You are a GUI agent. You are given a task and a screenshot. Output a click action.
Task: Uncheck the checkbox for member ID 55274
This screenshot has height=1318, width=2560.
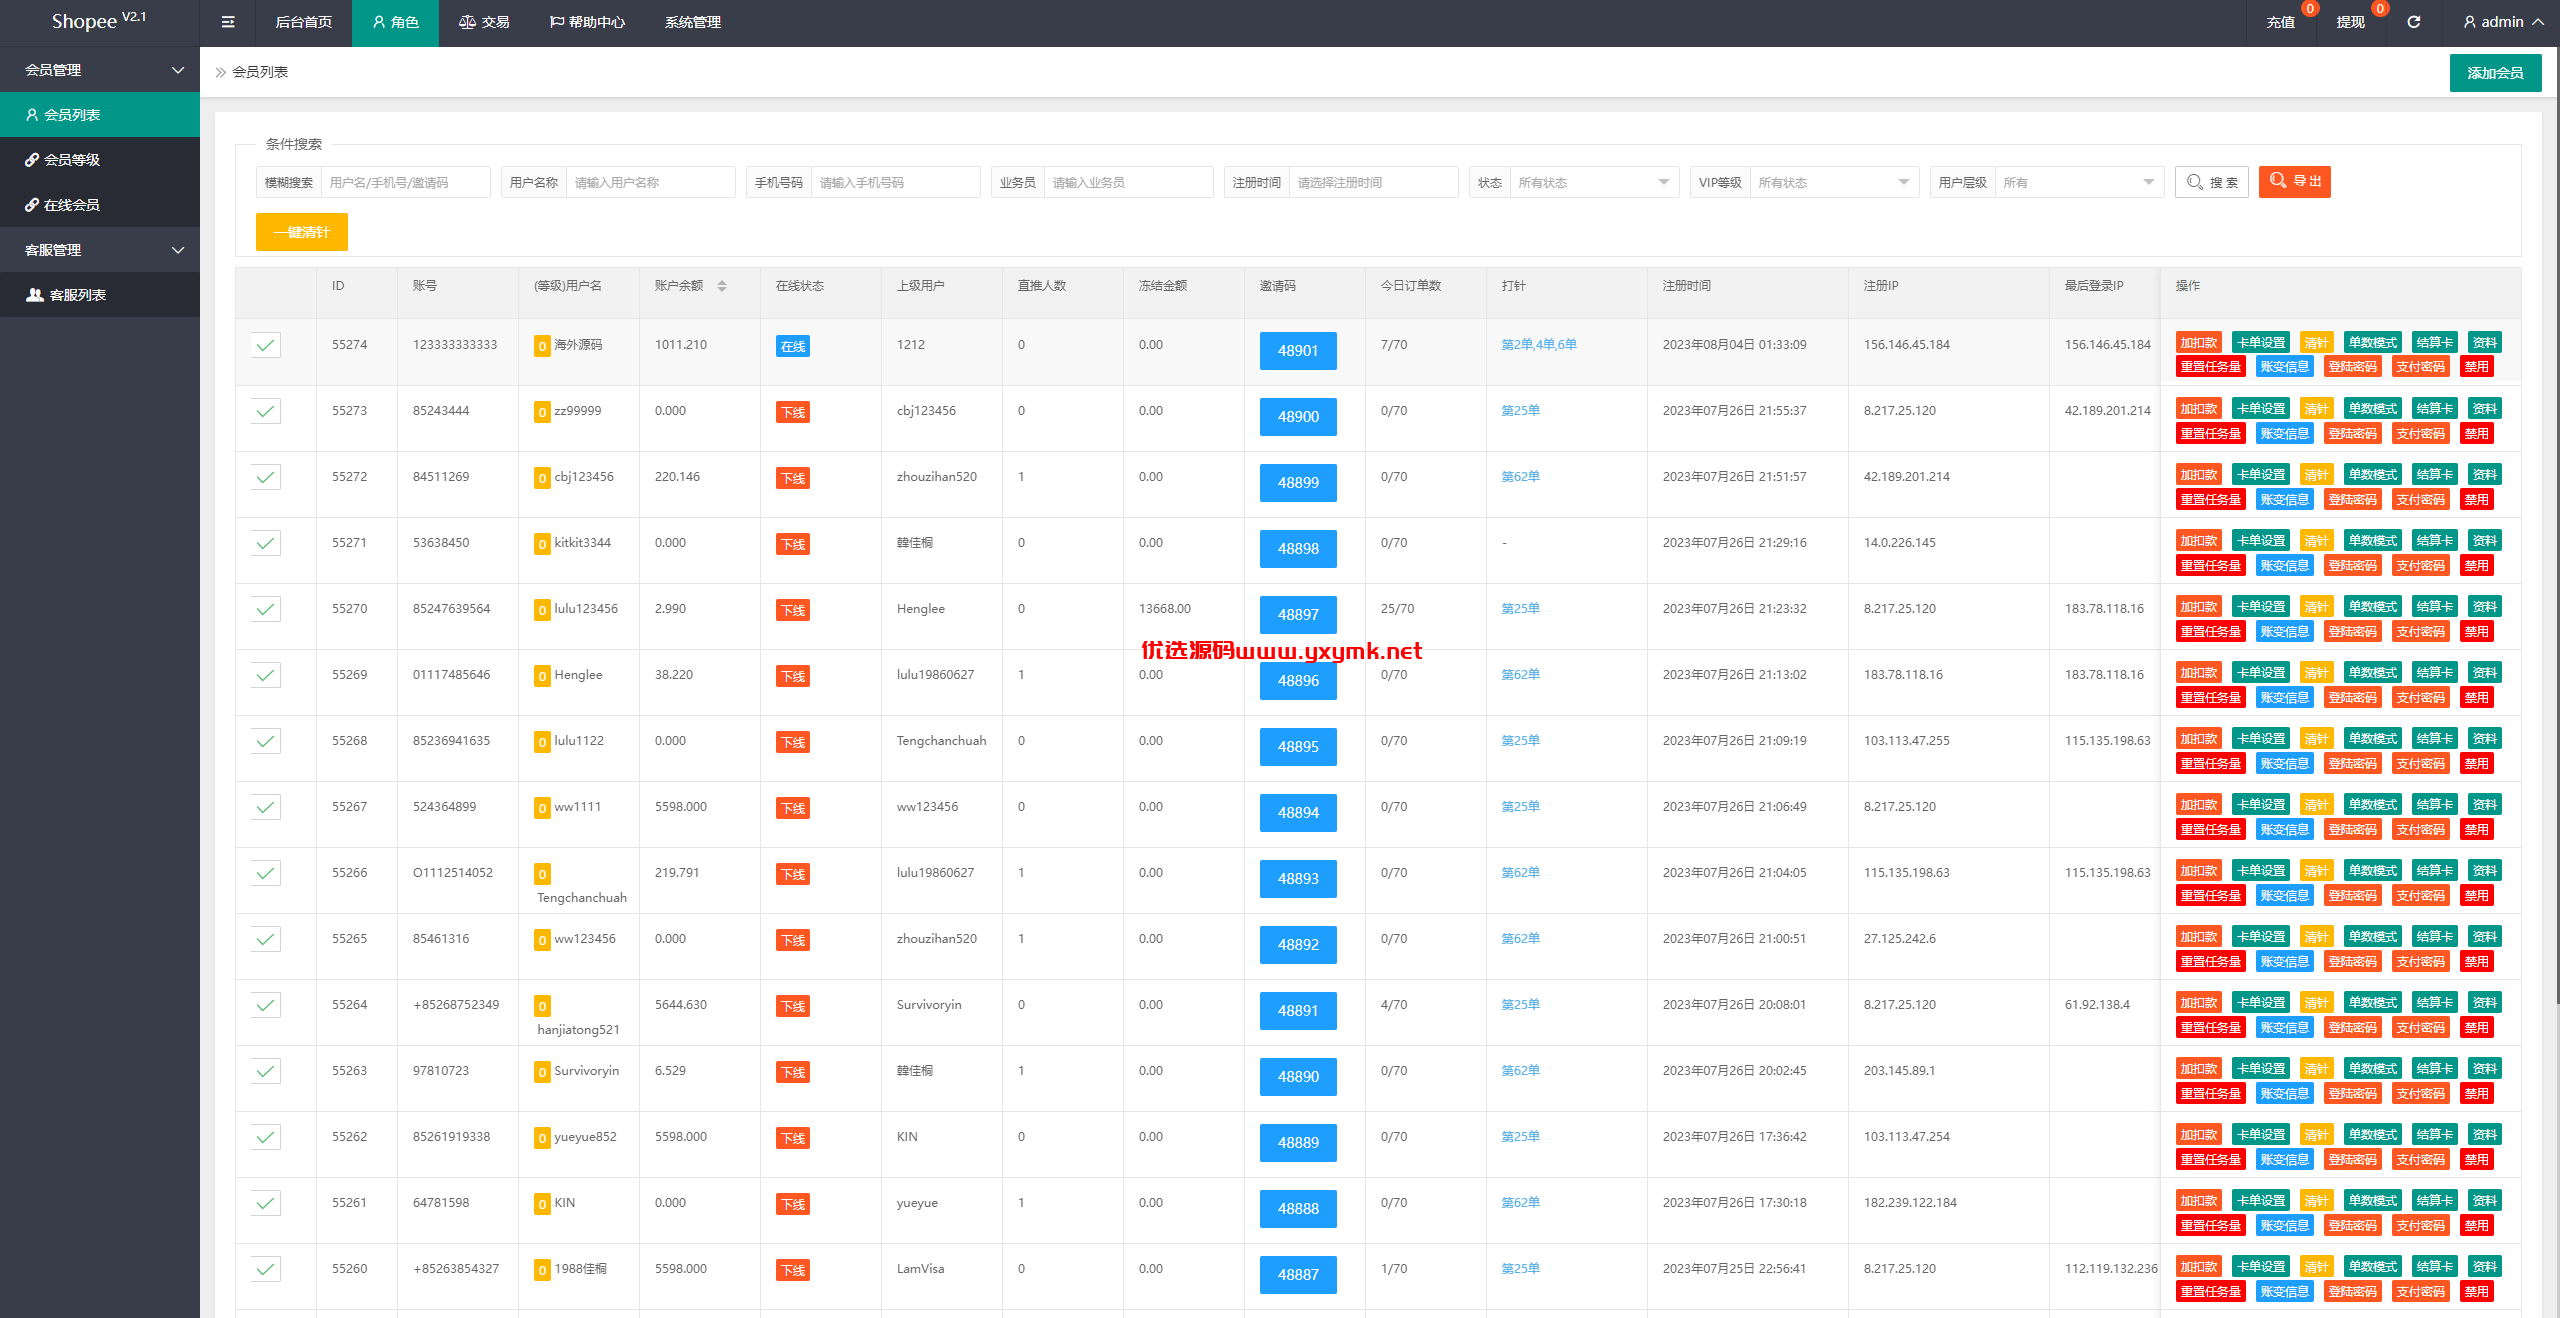(265, 345)
